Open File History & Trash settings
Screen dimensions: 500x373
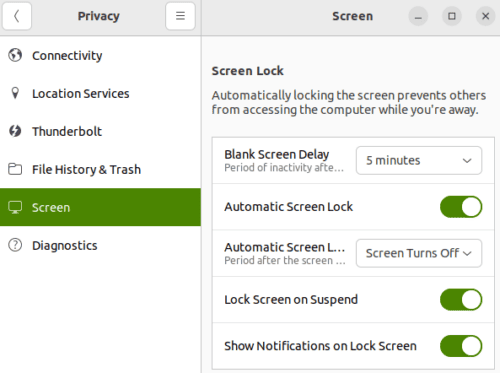coord(100,169)
